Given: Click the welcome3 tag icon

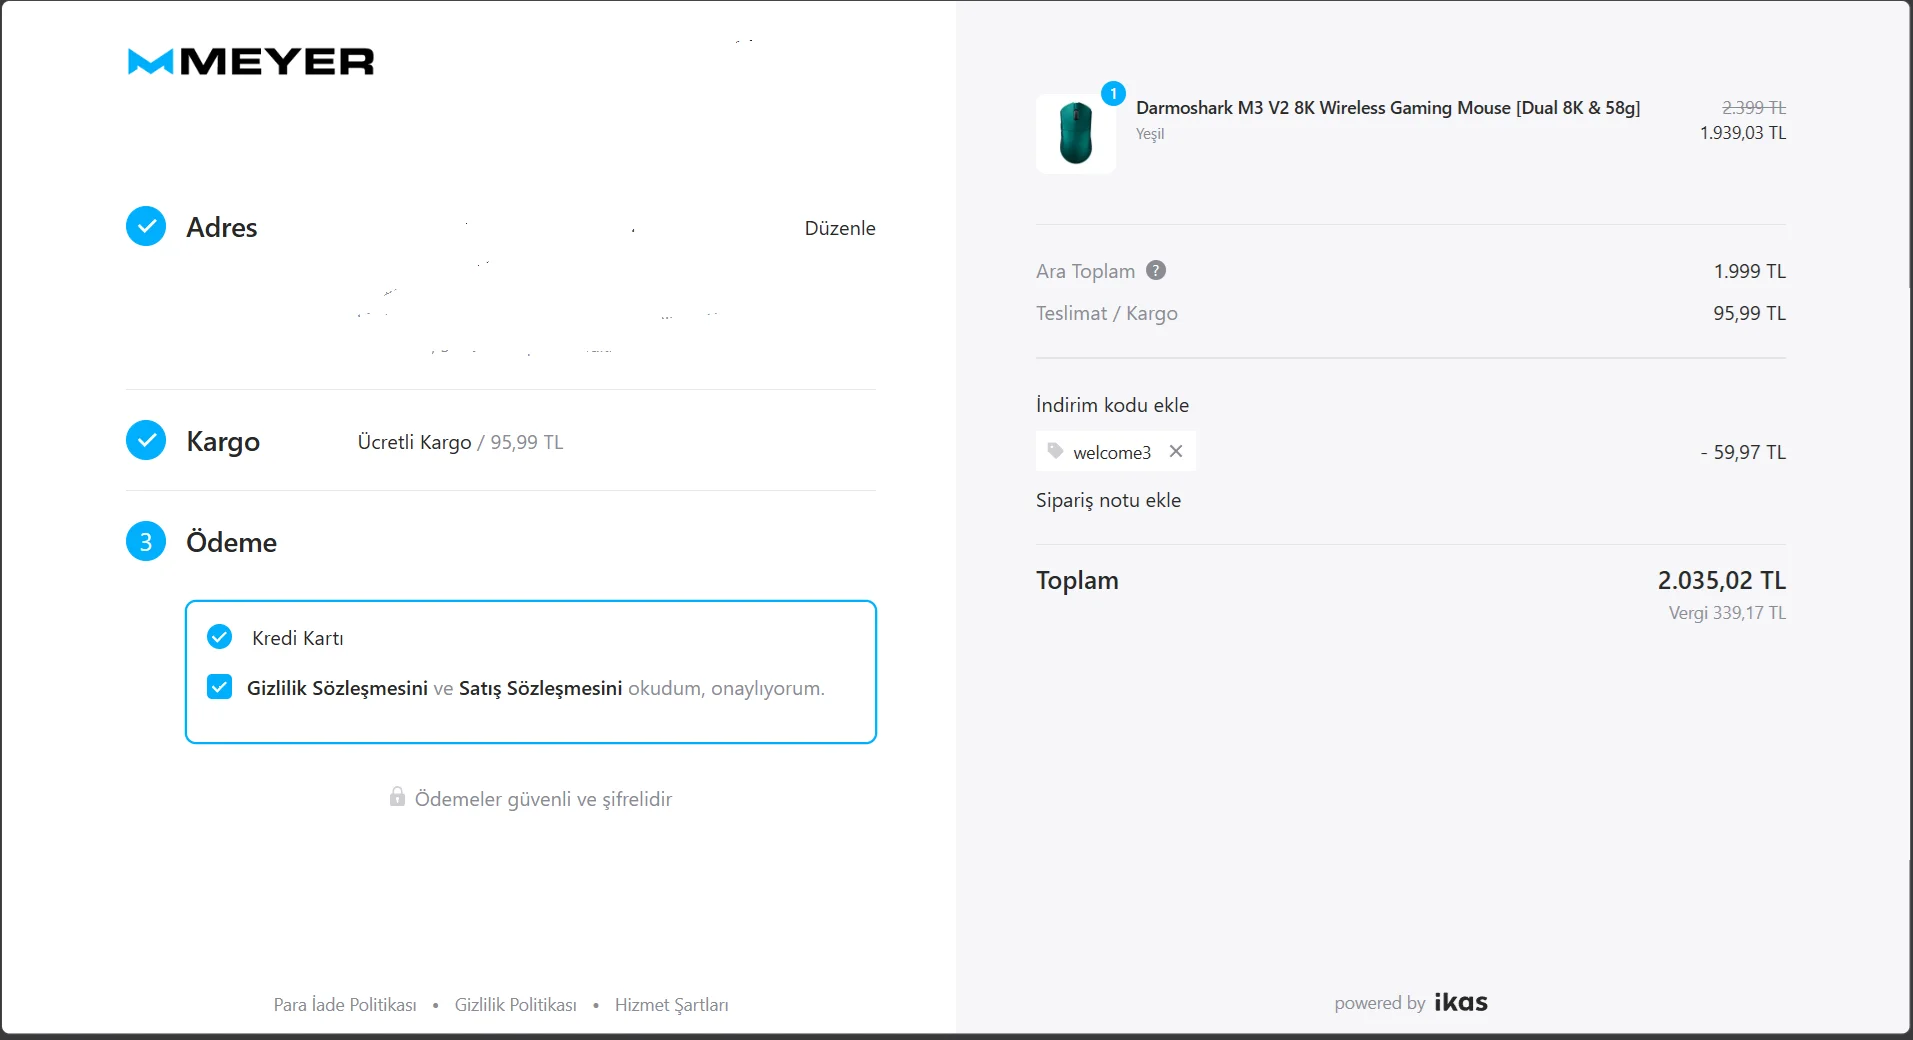Looking at the screenshot, I should point(1055,451).
